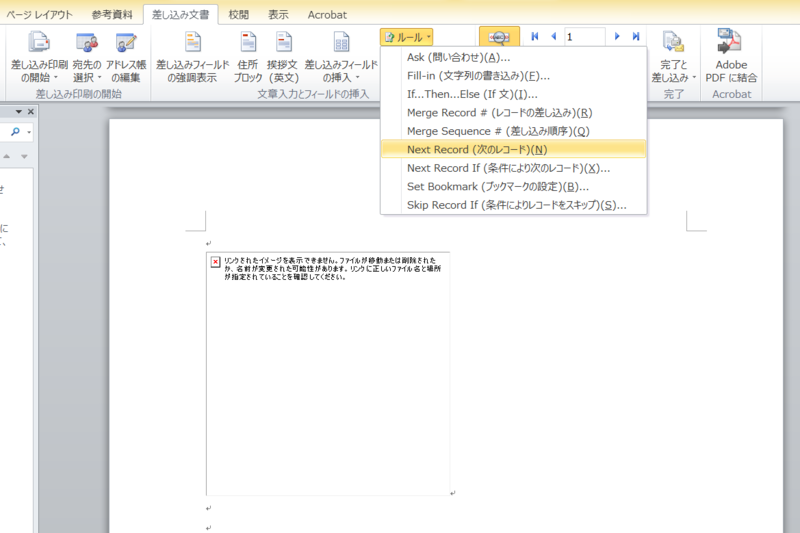
Task: Choose Next Record If menu item
Action: tap(513, 168)
